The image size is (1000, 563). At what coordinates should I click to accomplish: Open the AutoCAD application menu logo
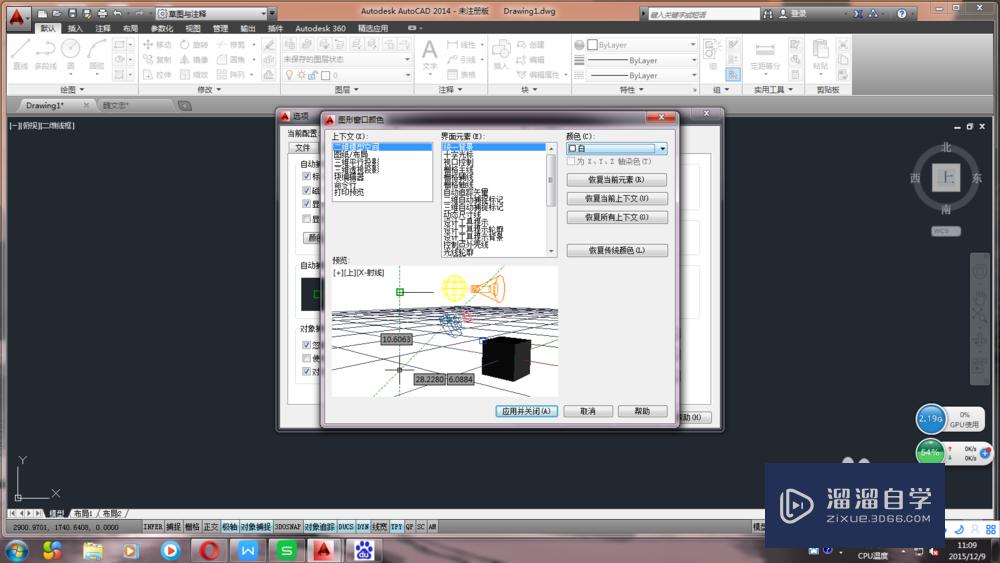coord(17,18)
